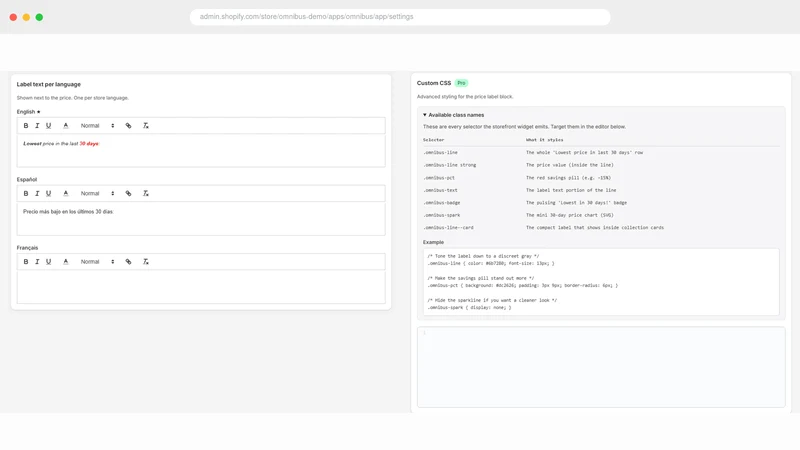
Task: Click the red close window button
Action: click(13, 17)
